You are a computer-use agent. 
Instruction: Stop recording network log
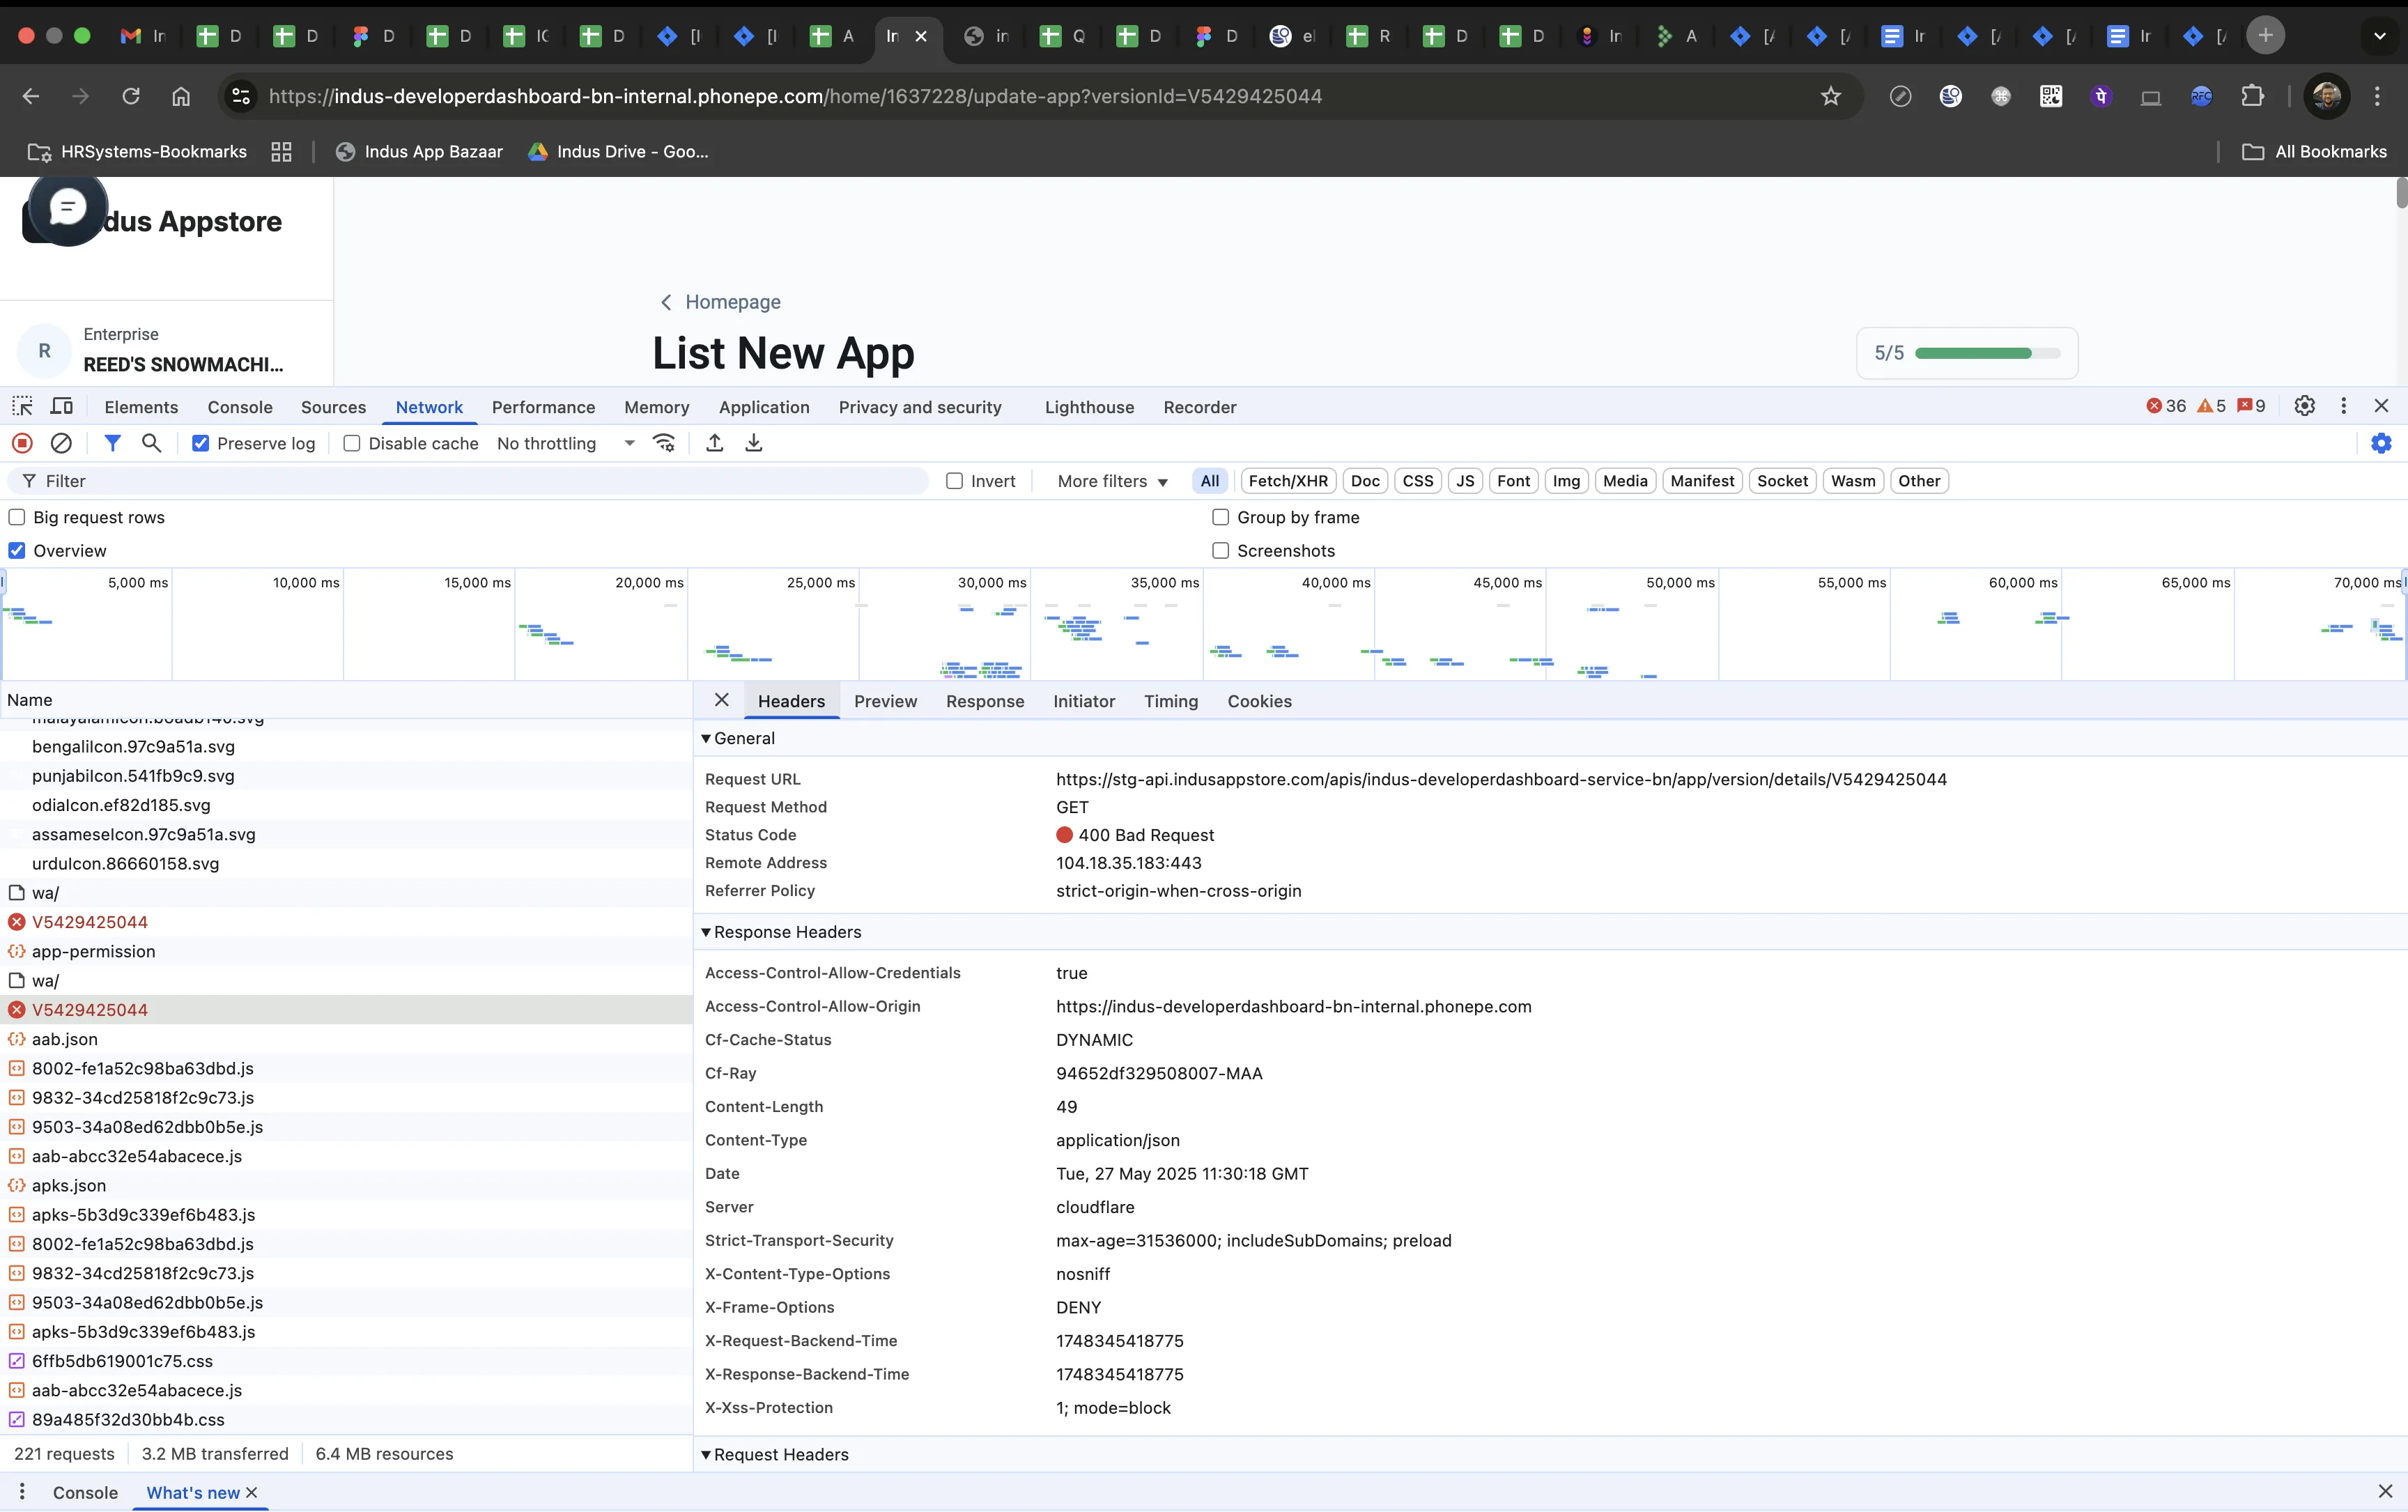(x=22, y=443)
